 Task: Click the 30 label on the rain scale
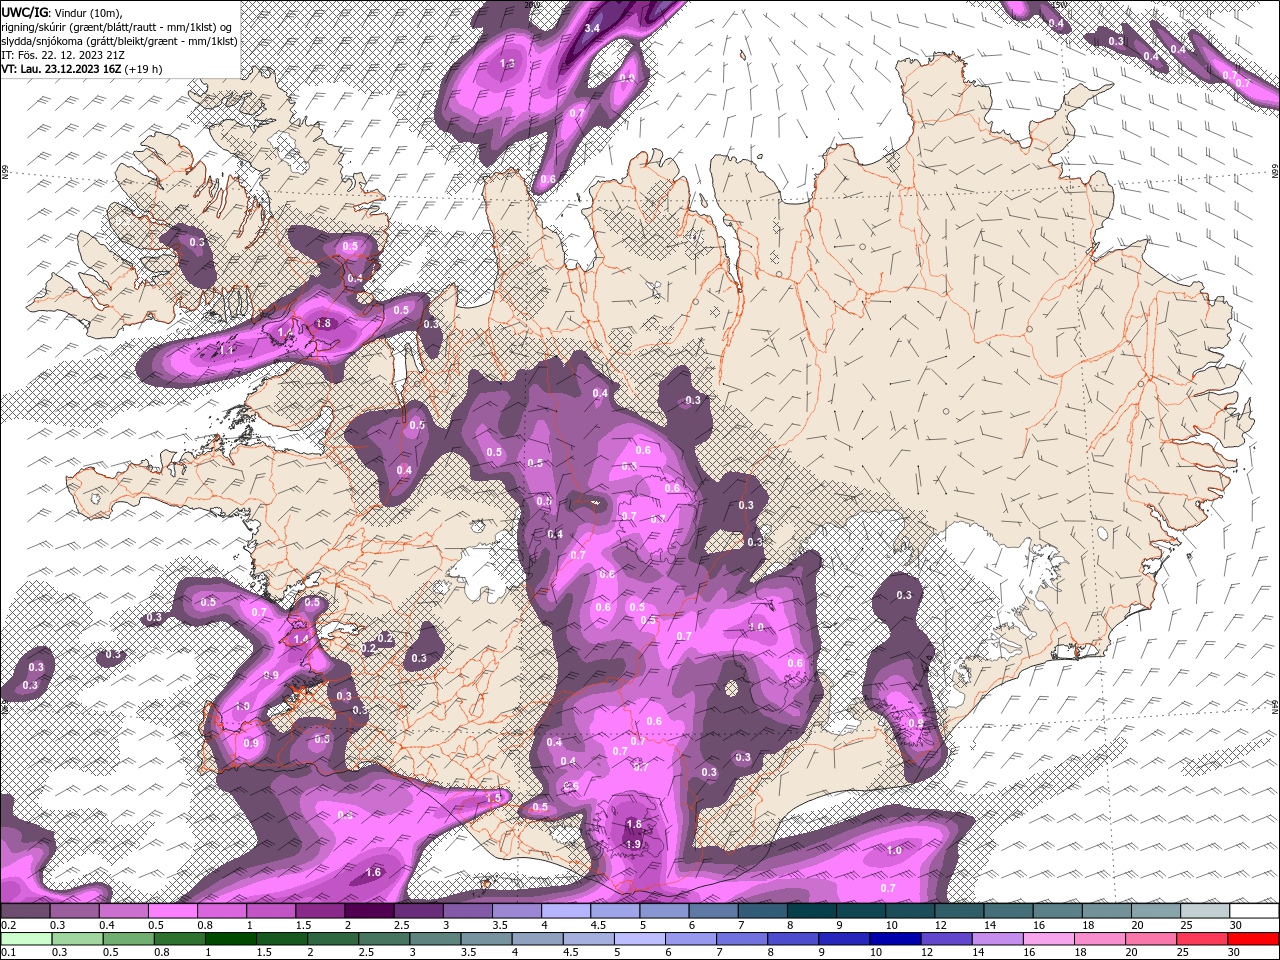point(1235,952)
